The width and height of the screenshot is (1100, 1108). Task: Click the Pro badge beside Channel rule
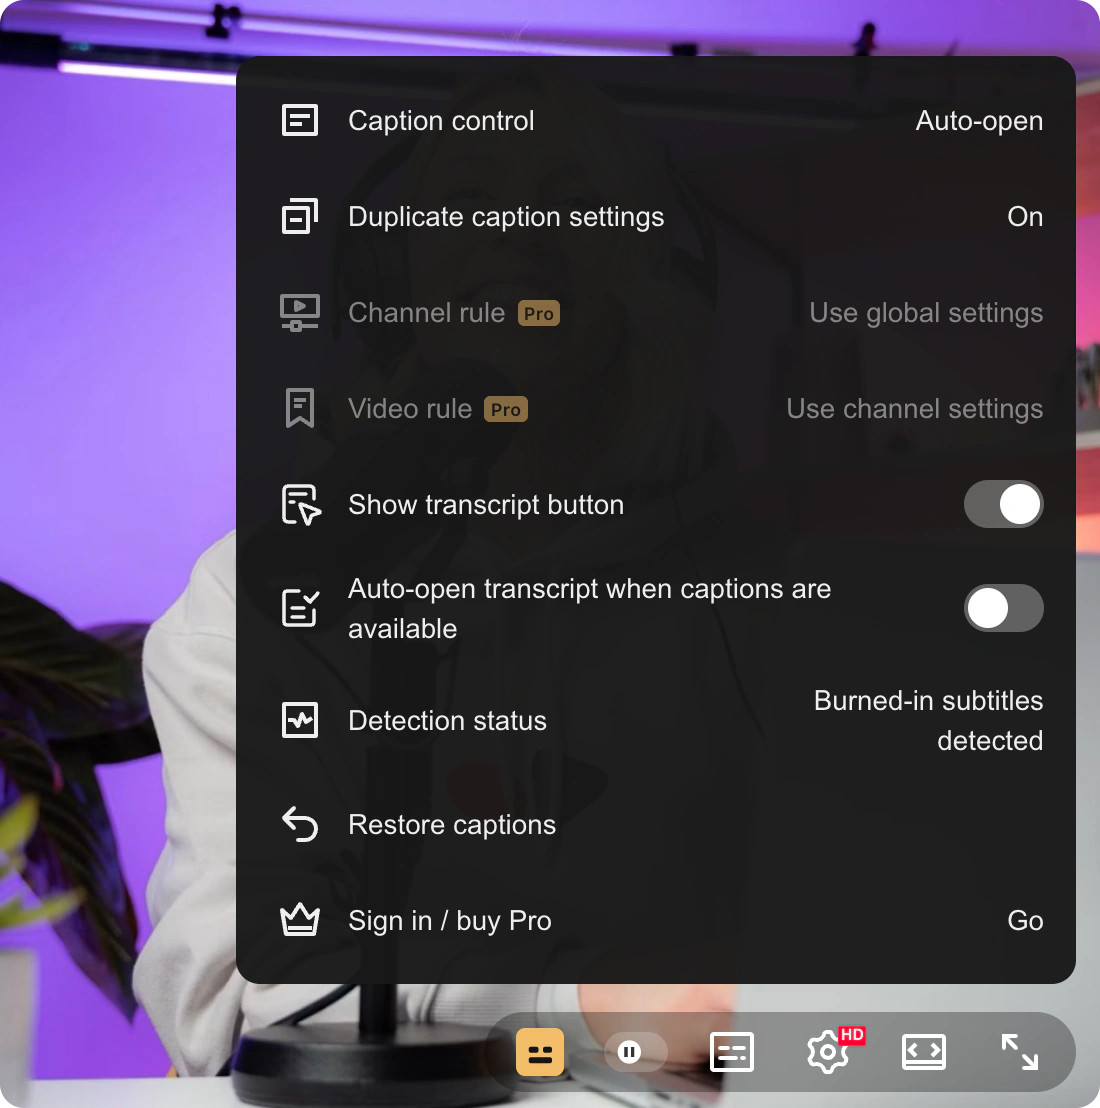click(x=538, y=313)
